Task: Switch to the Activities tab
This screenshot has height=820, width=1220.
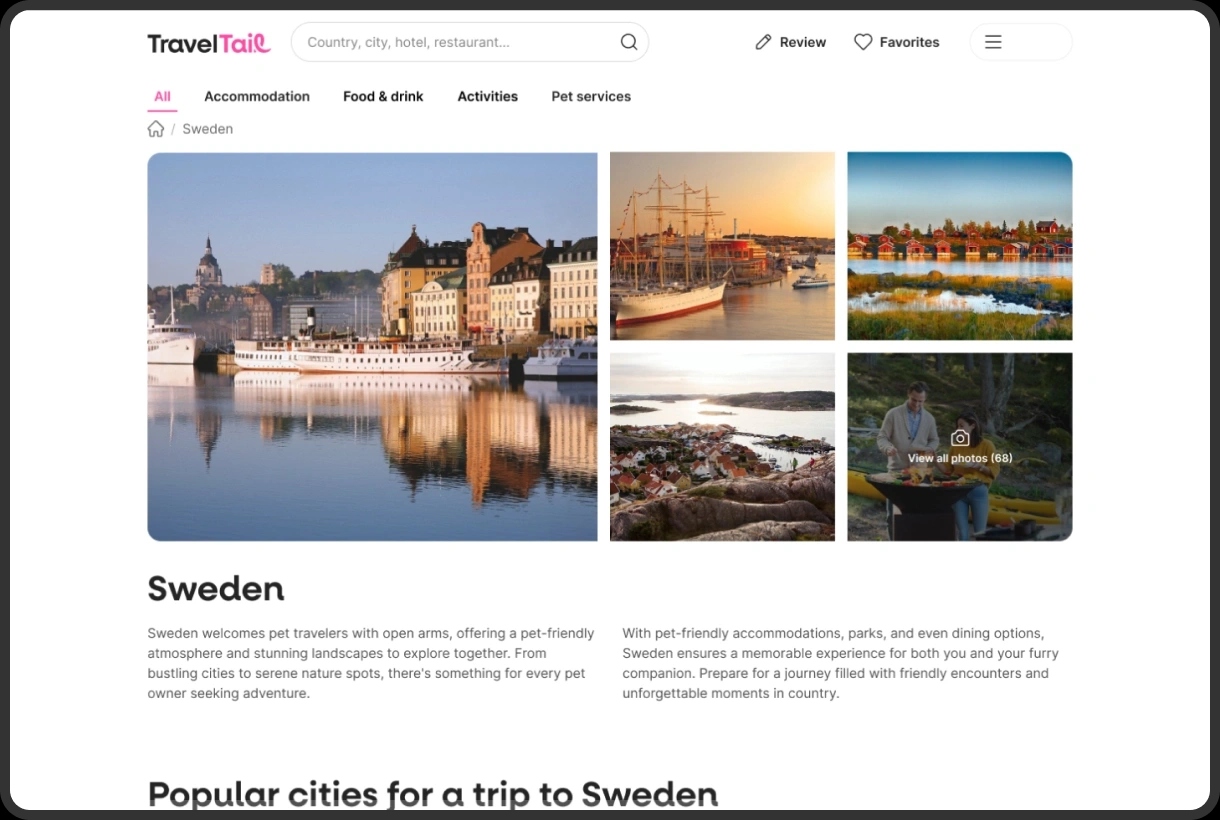Action: pyautogui.click(x=487, y=97)
